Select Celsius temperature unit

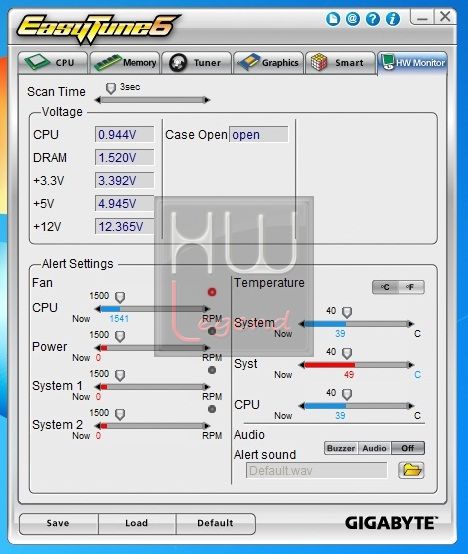[386, 287]
